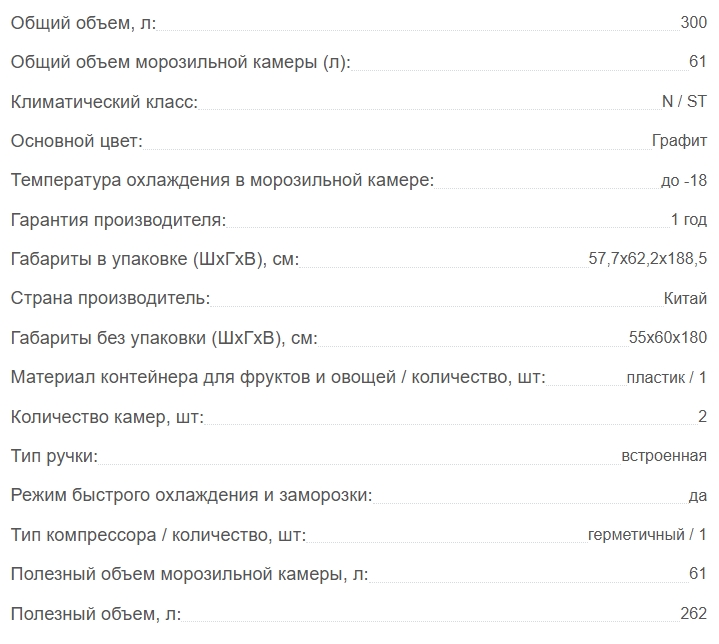This screenshot has height=644, width=719.
Task: Select the 'пластик / 1' container material value
Action: pos(667,378)
